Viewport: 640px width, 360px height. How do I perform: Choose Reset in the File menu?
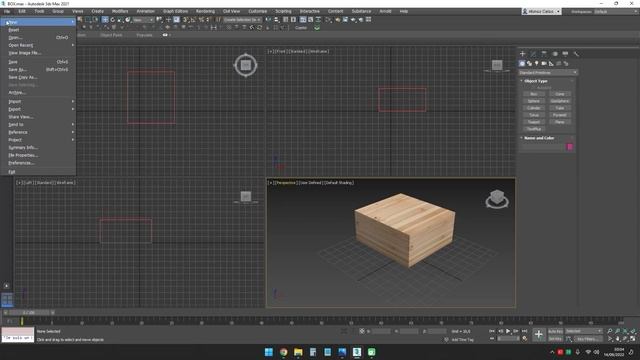coord(38,30)
